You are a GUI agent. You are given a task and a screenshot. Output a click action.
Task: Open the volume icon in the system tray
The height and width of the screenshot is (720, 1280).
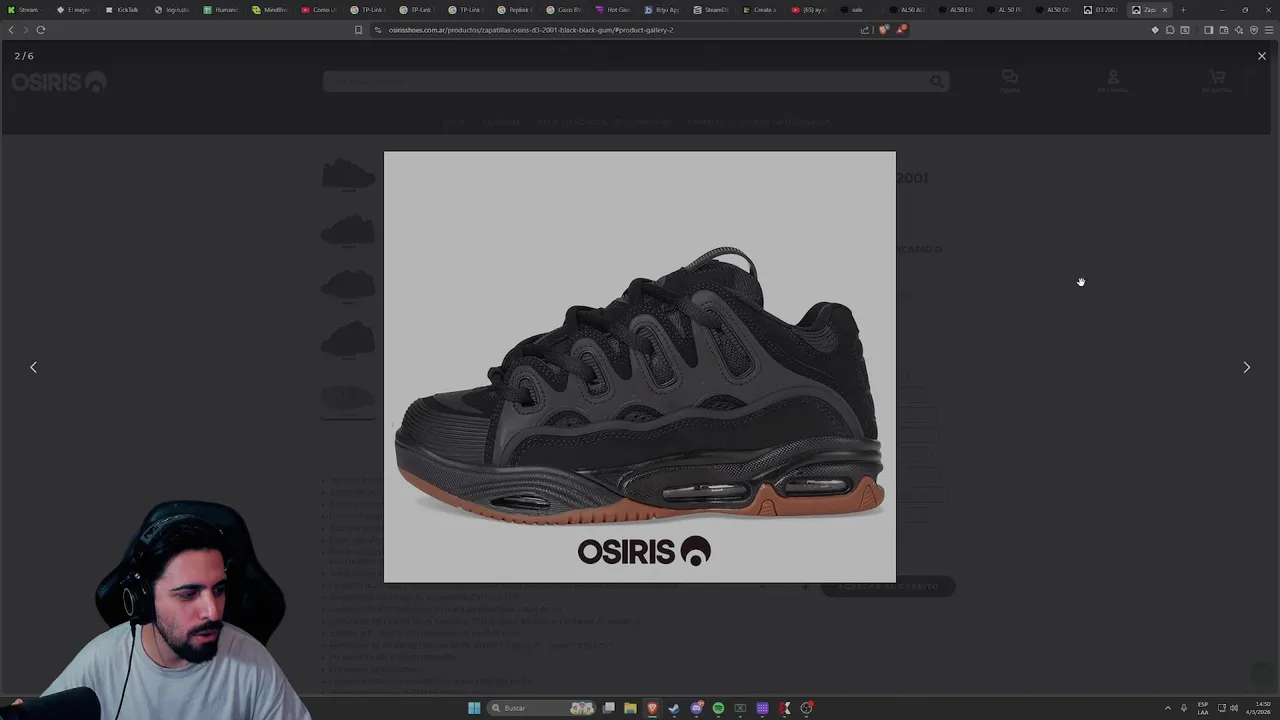point(1234,708)
